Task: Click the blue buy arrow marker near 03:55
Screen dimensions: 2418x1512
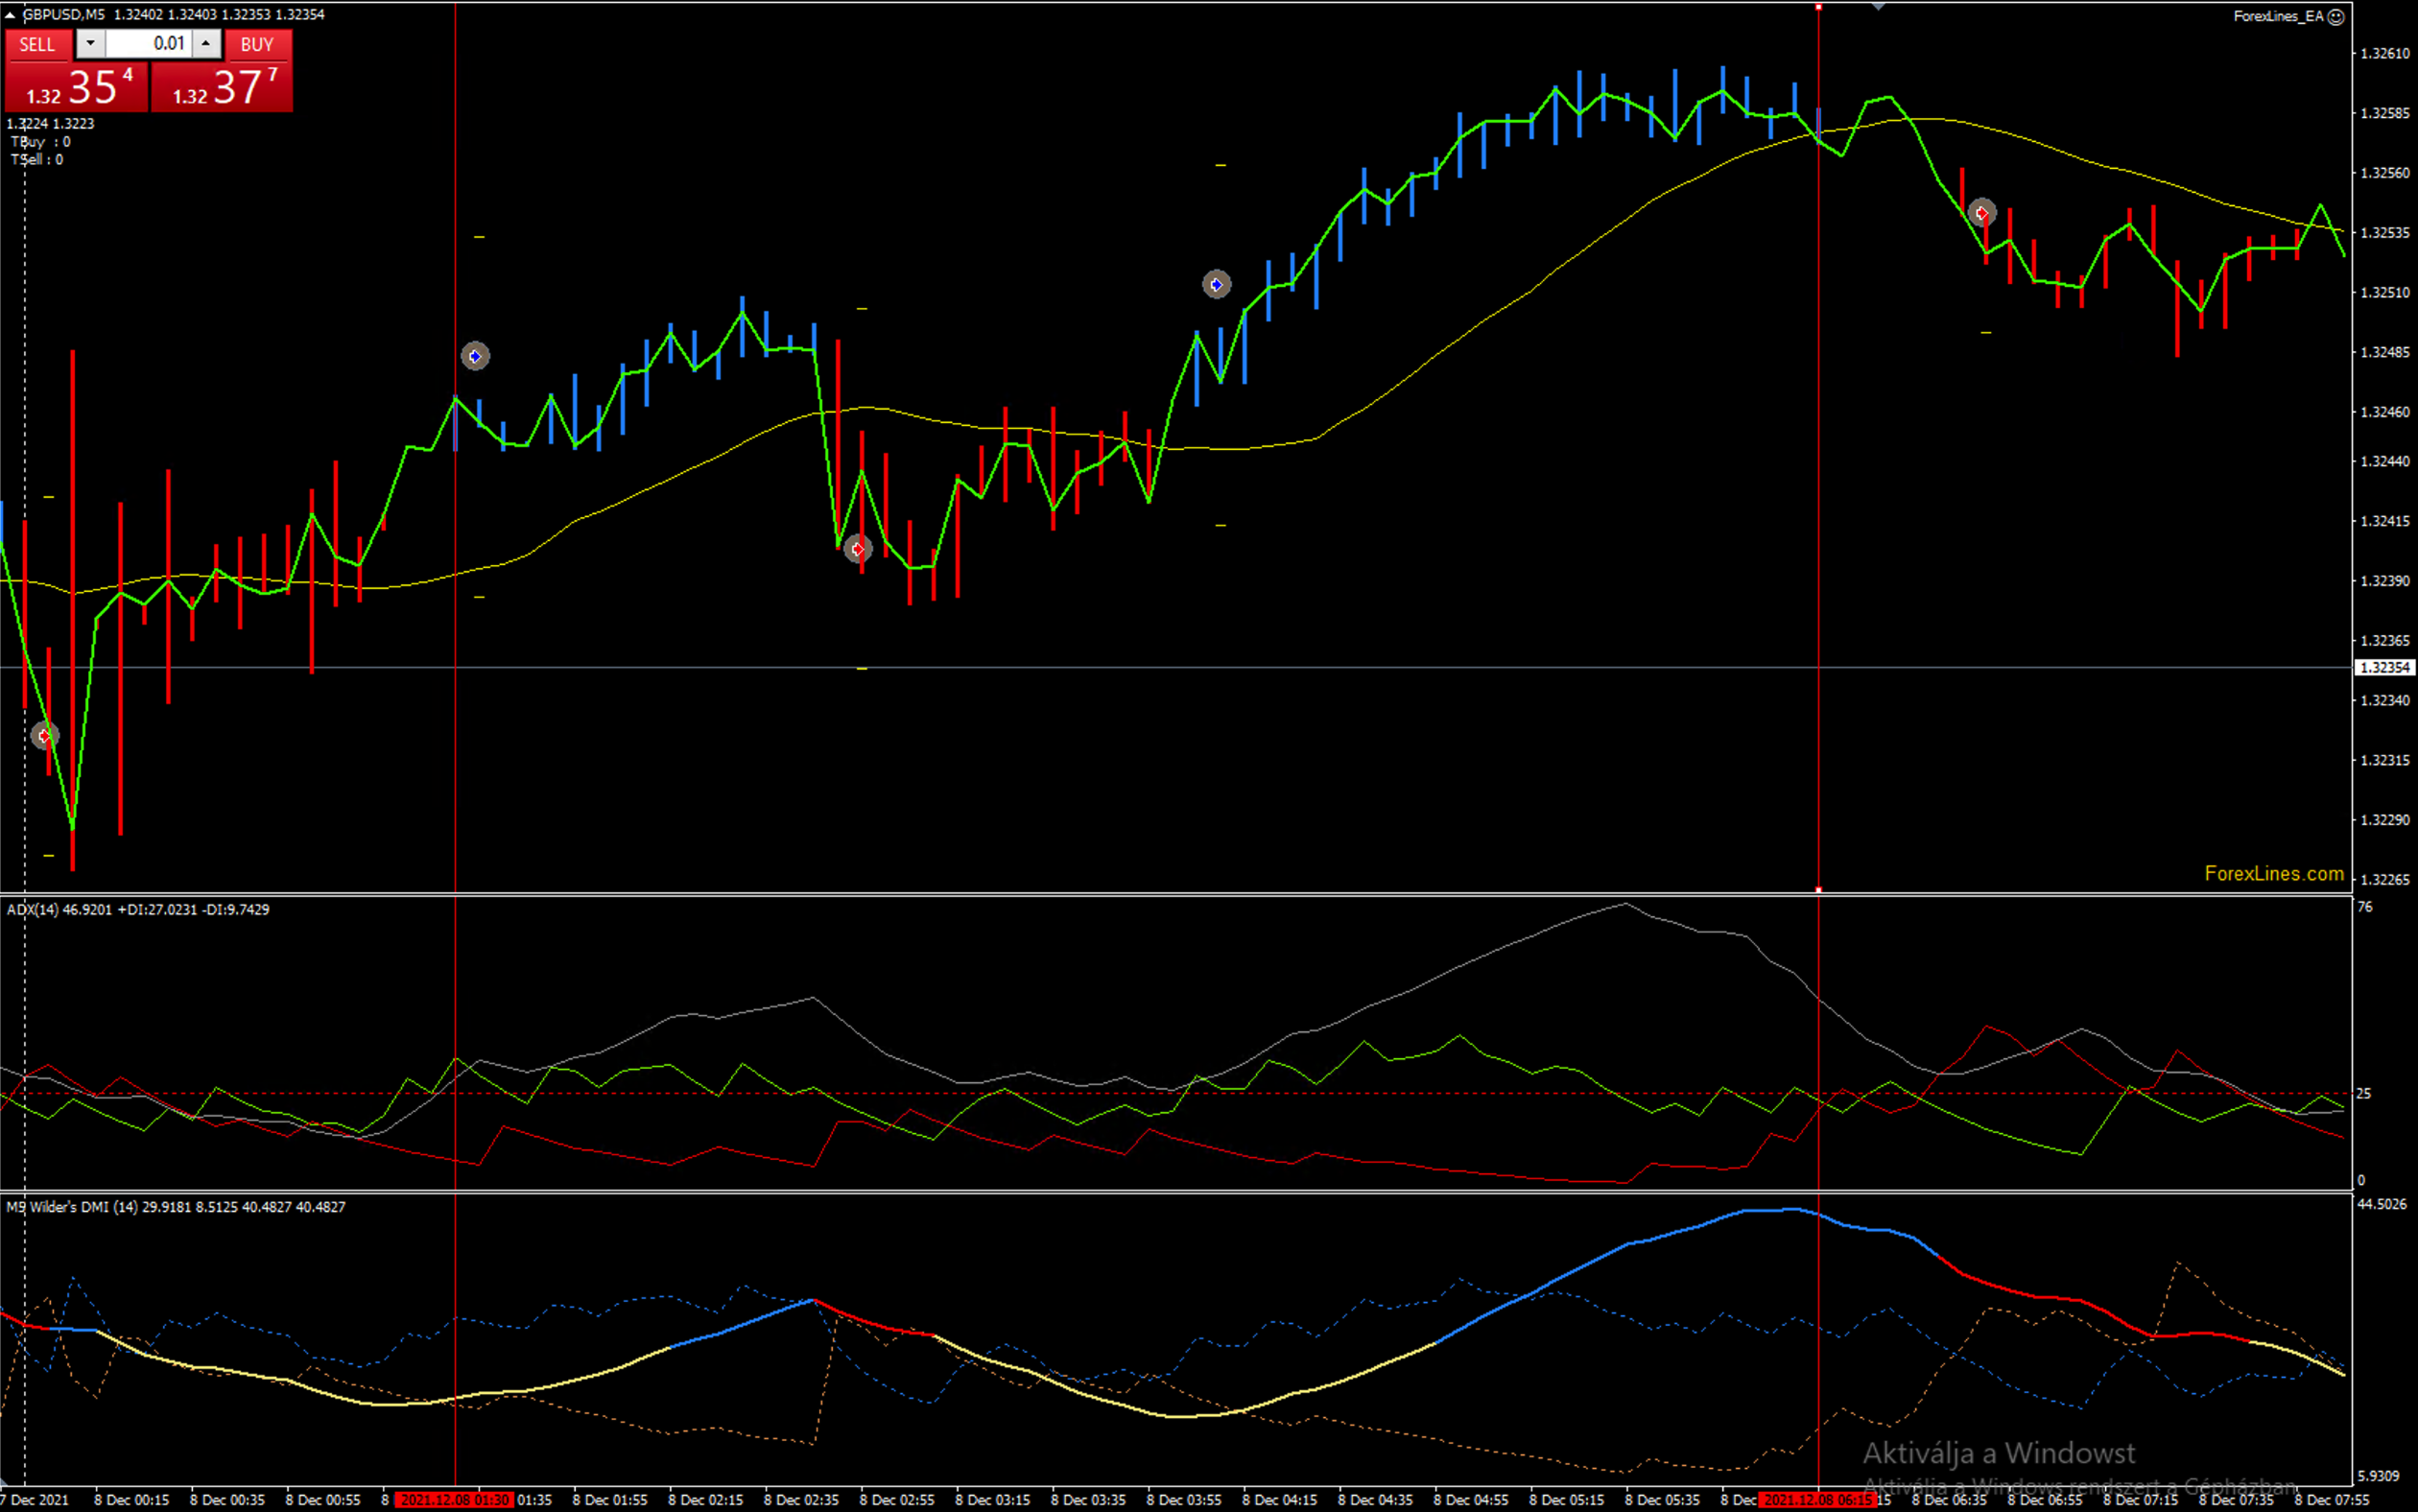Action: pos(1216,285)
